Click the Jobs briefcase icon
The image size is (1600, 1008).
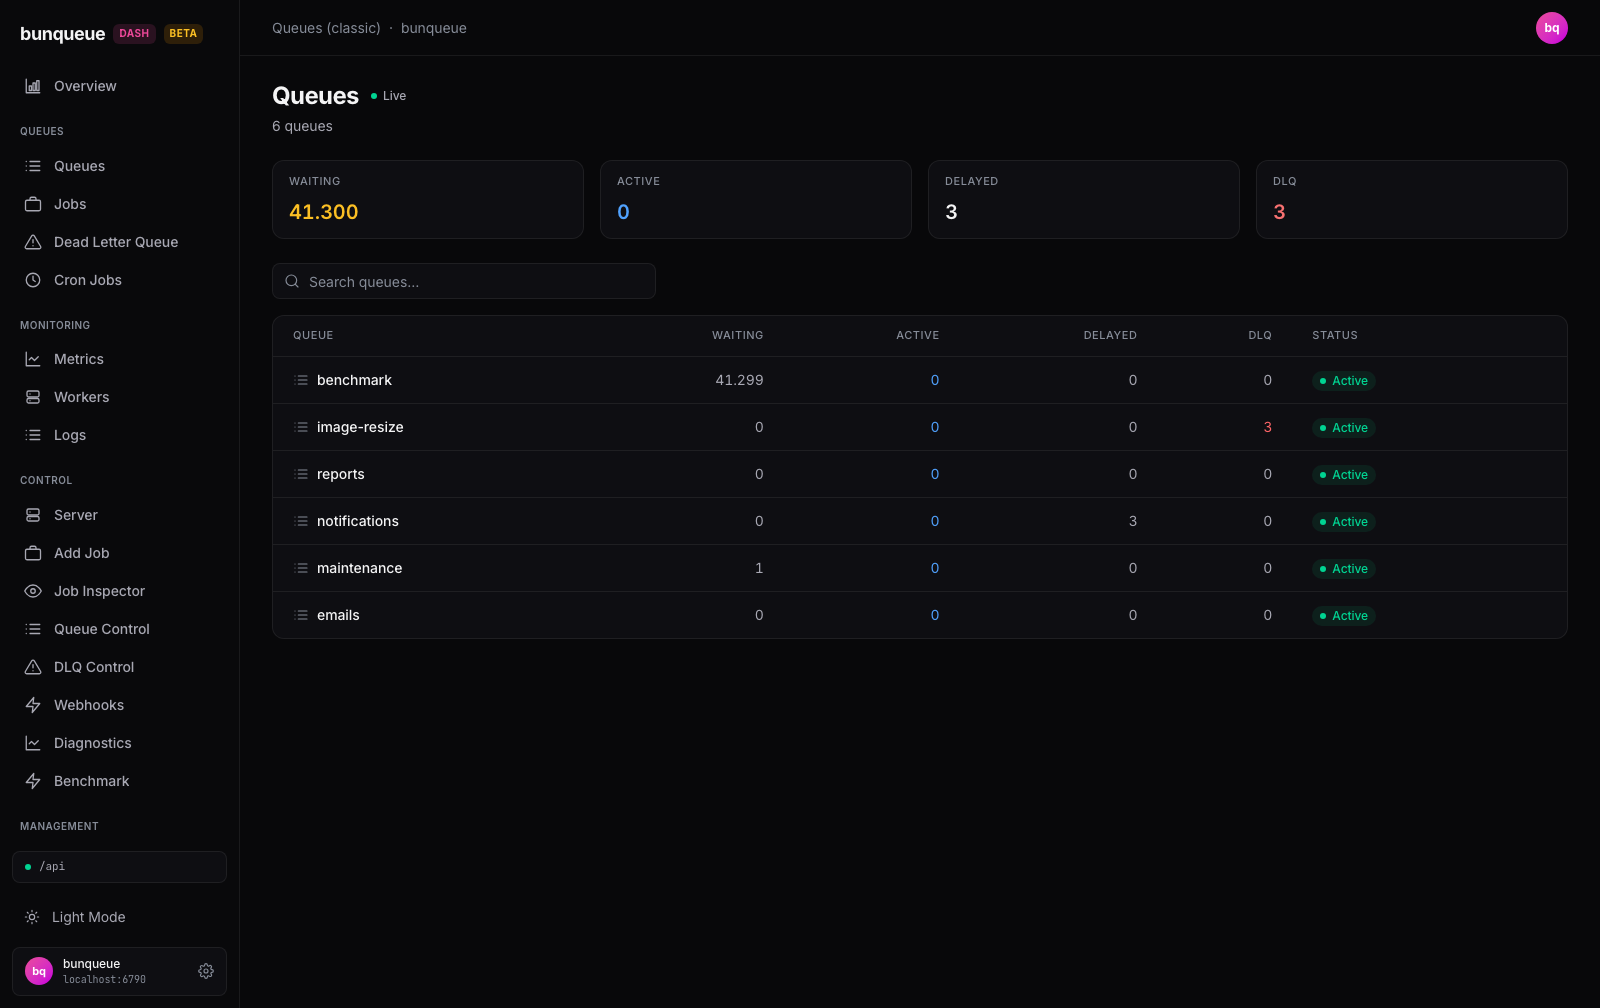point(33,204)
